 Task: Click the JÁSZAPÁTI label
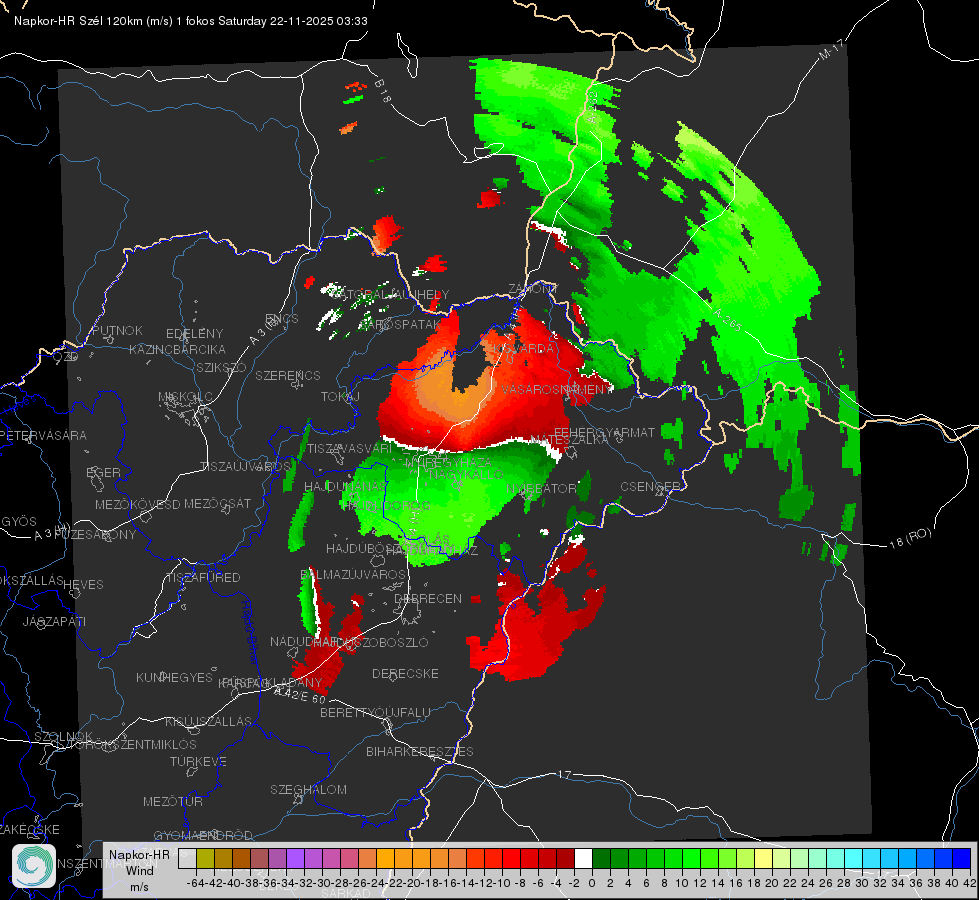[x=54, y=621]
